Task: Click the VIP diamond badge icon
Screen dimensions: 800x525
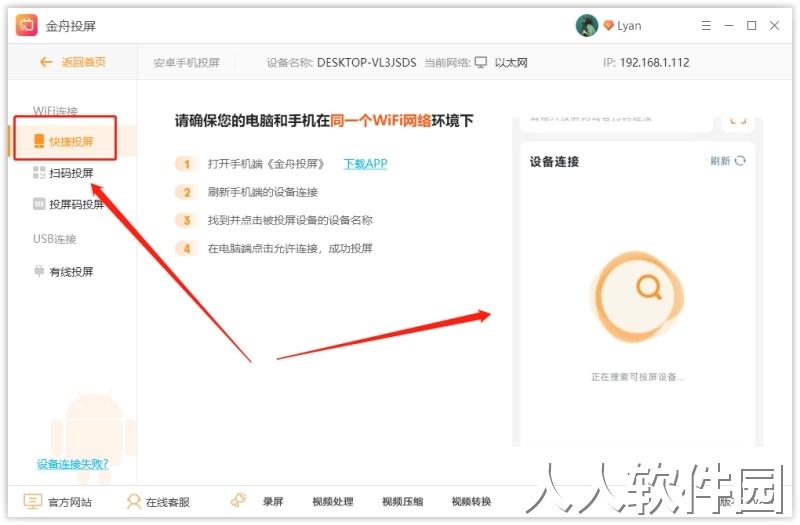Action: (x=608, y=26)
